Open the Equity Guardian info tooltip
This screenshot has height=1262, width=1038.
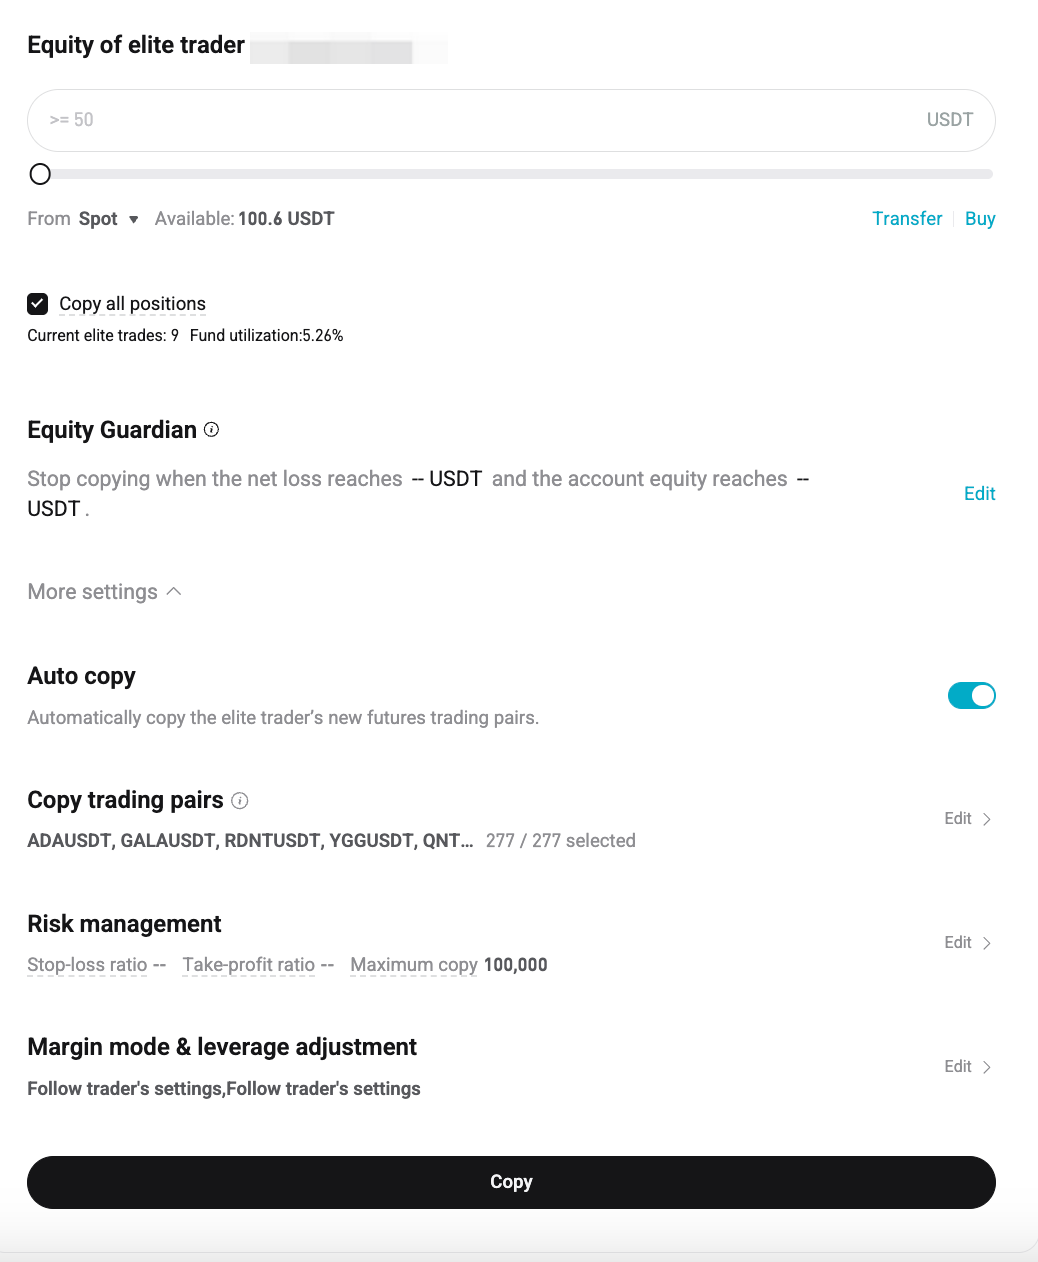(x=211, y=430)
